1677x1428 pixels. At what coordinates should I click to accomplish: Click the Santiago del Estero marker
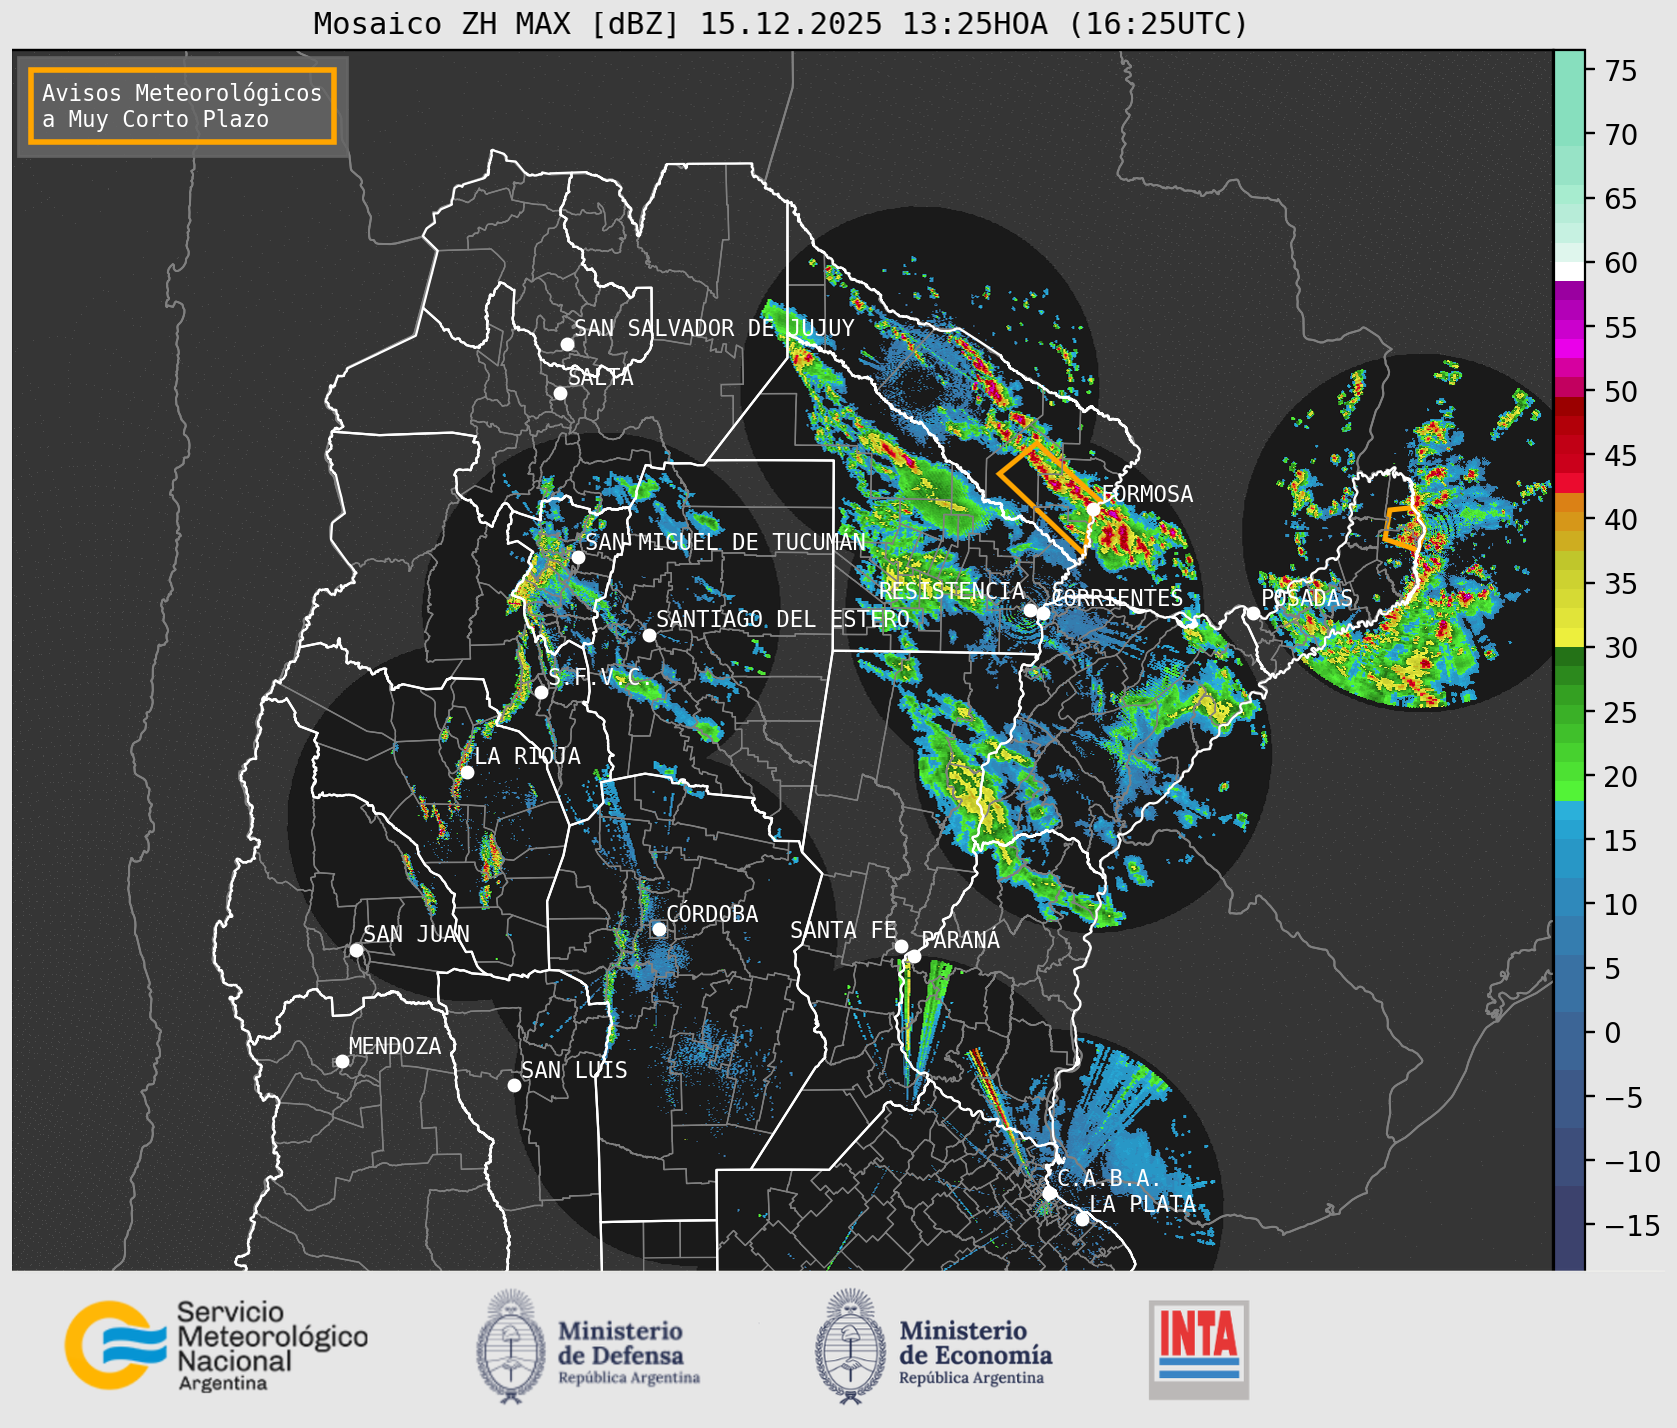(649, 635)
